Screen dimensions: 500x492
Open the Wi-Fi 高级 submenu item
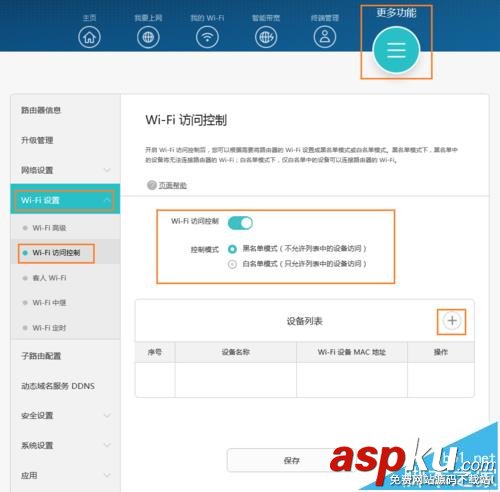click(49, 228)
